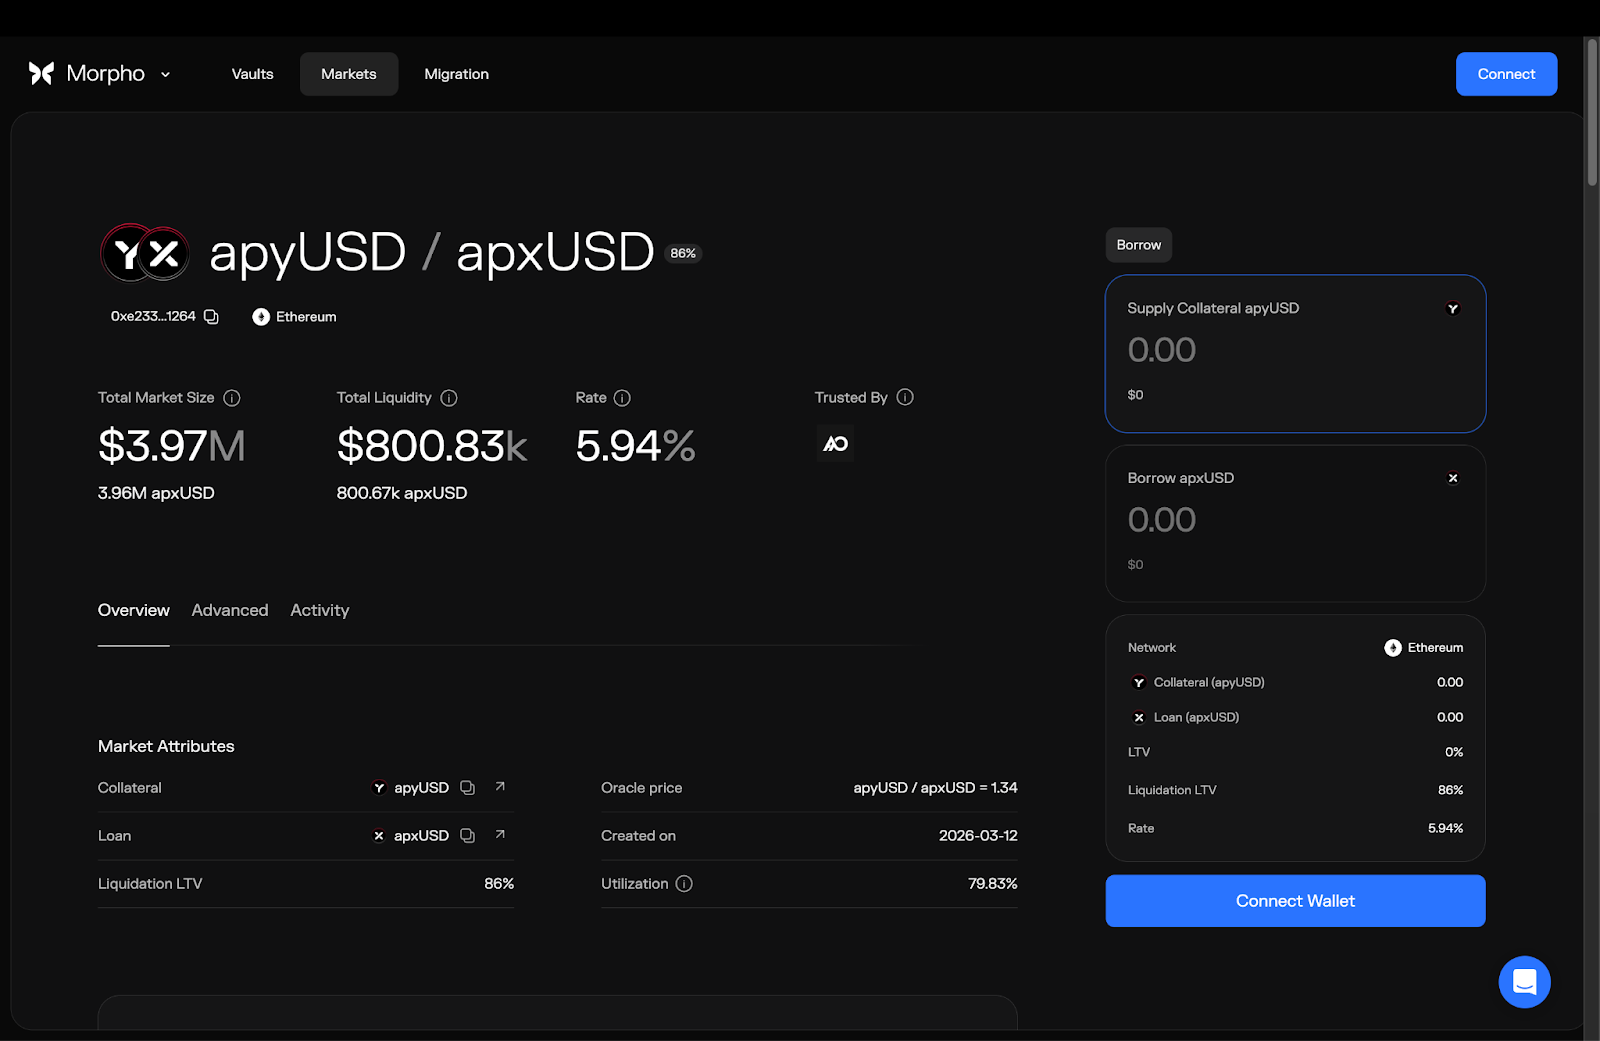Image resolution: width=1600 pixels, height=1041 pixels.
Task: Open the Vaults page
Action: click(x=252, y=74)
